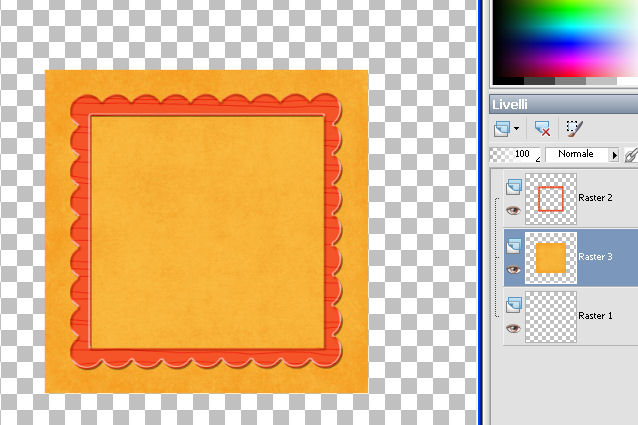Click the Raster 3 layer type icon

tap(514, 246)
